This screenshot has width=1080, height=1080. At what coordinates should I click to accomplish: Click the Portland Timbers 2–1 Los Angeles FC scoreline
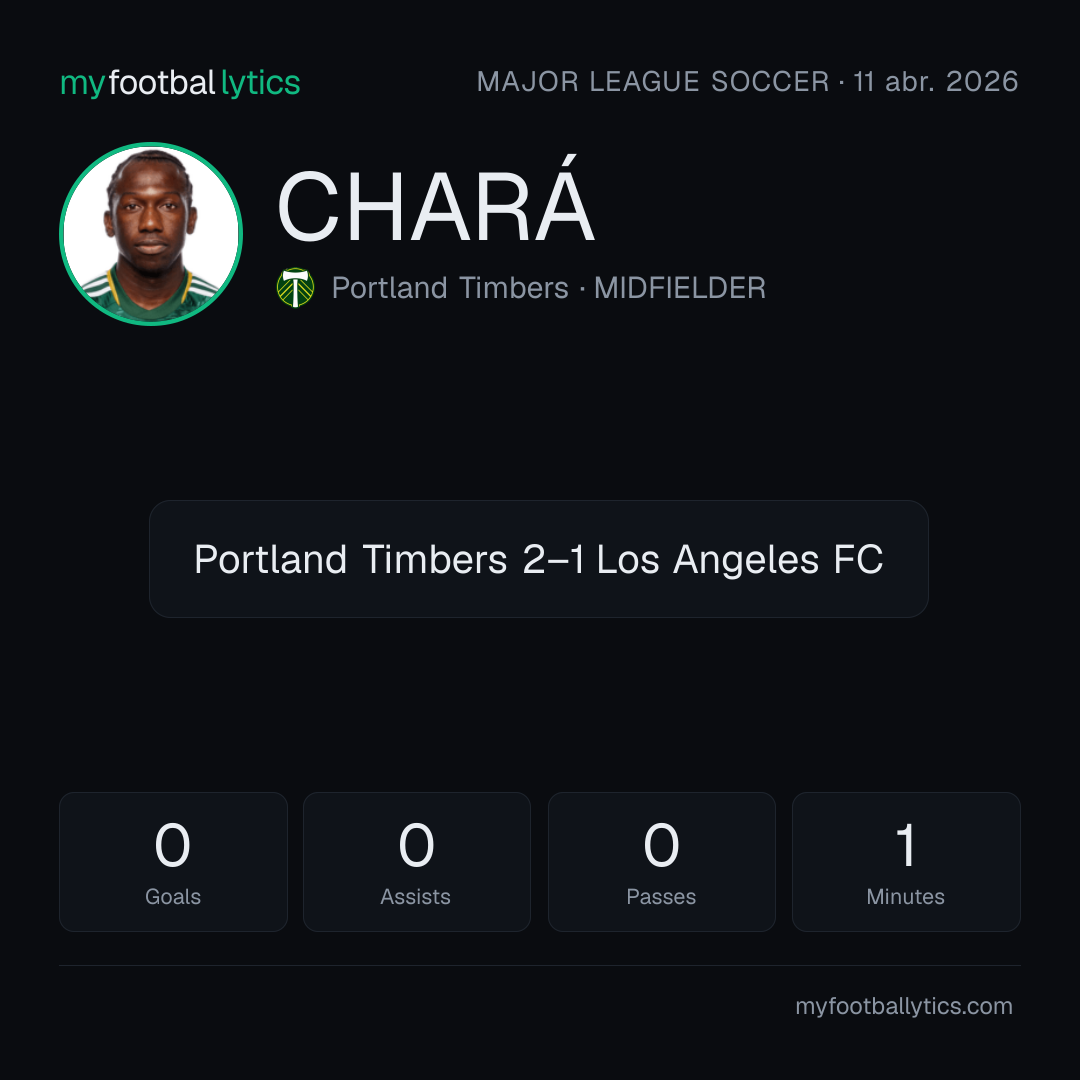pyautogui.click(x=539, y=559)
